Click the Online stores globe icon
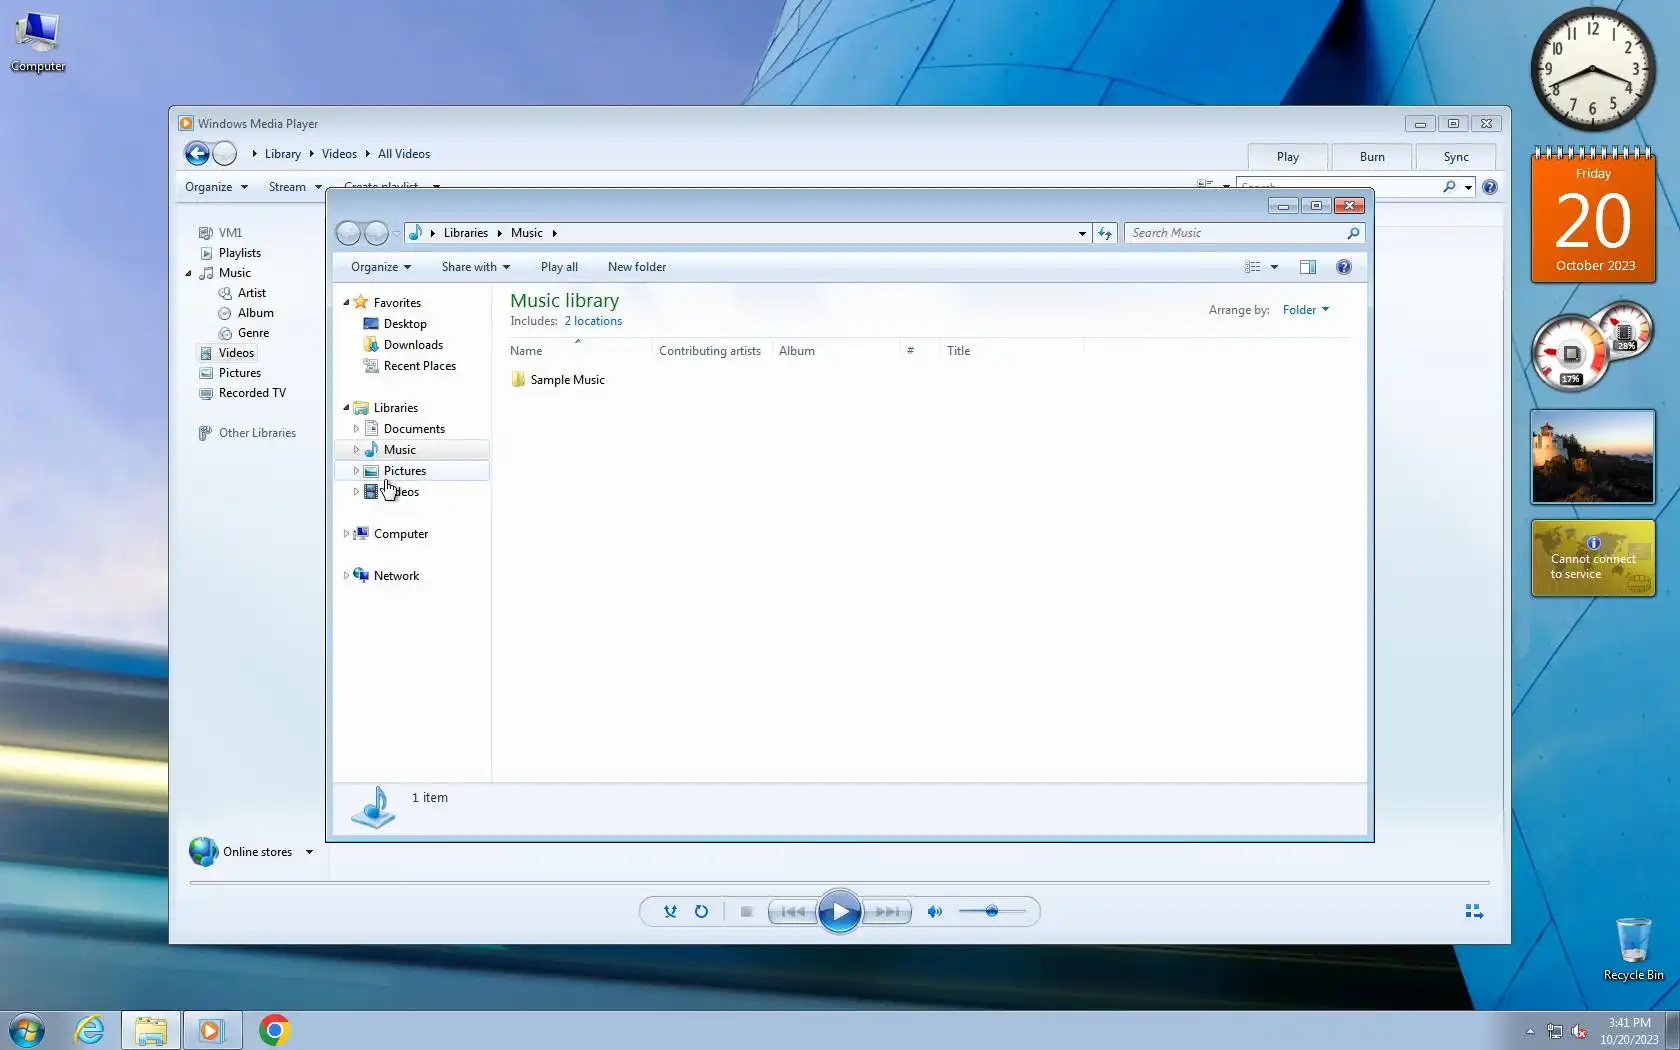1680x1050 pixels. pyautogui.click(x=203, y=851)
